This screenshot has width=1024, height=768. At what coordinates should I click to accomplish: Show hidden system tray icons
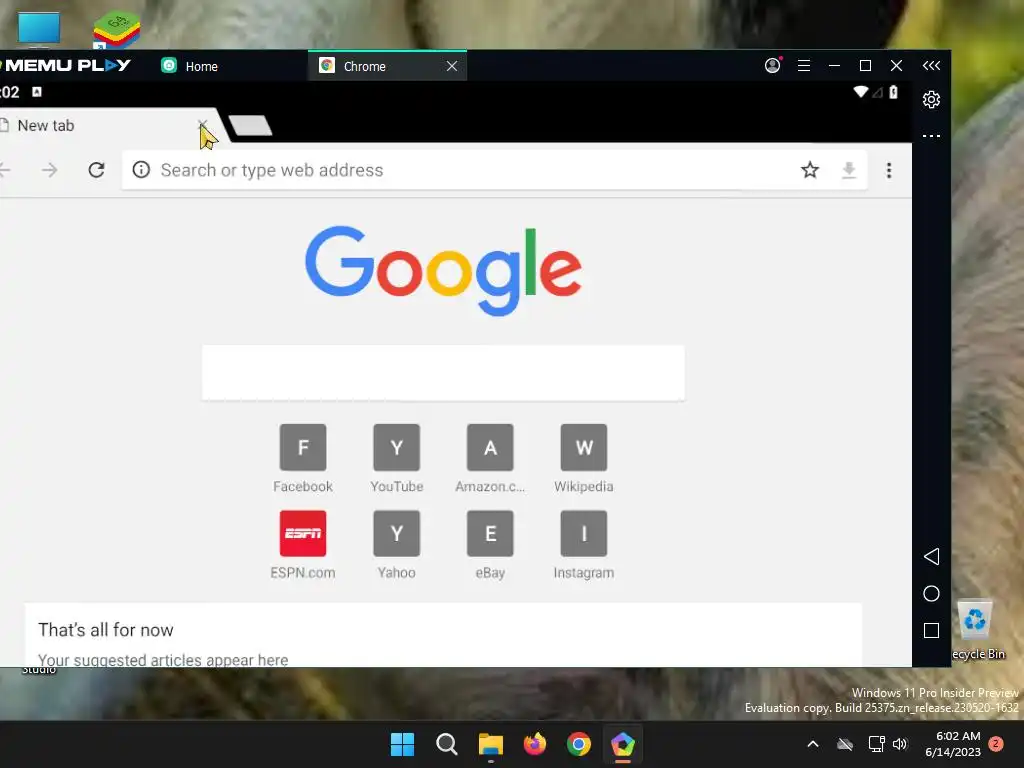[813, 744]
